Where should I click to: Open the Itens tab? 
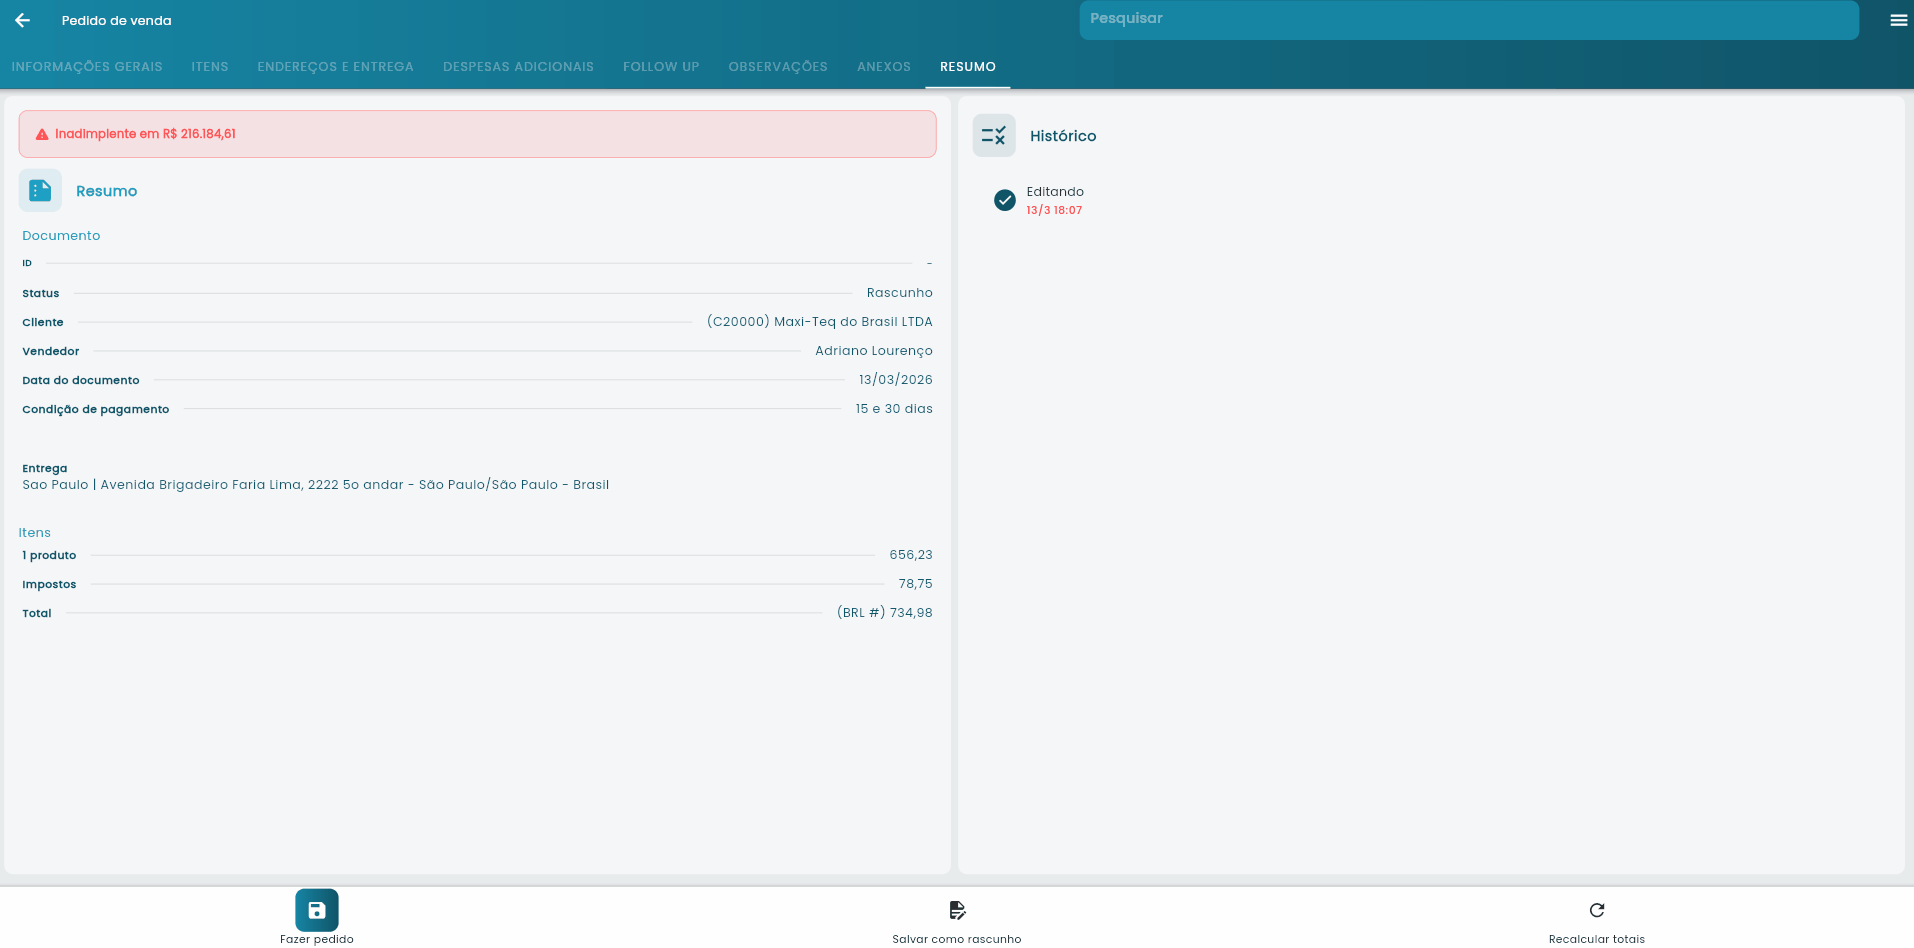[x=210, y=67]
